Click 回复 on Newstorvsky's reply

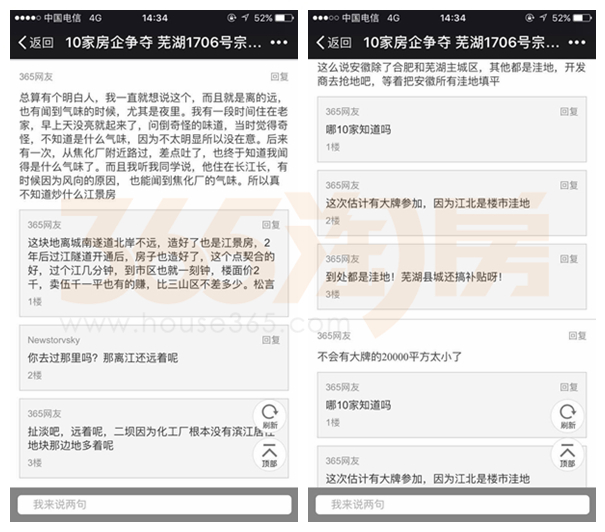(271, 340)
